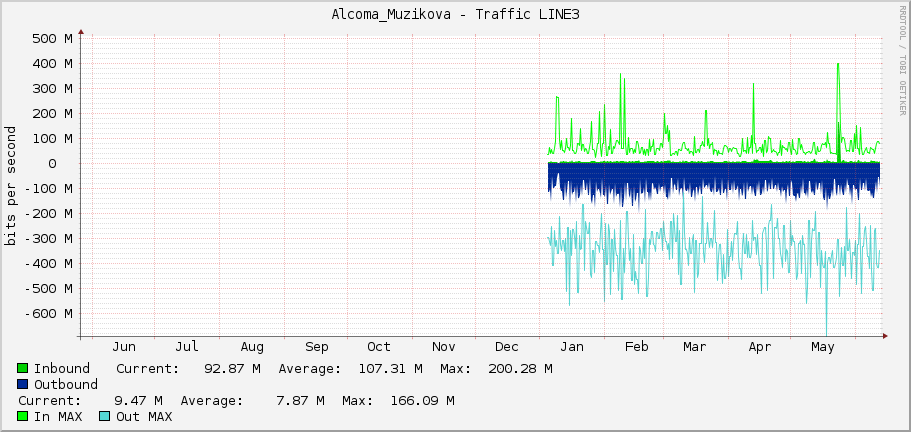Viewport: 911px width, 432px height.
Task: Click the Outbound dark blue legend swatch
Action: [23, 384]
